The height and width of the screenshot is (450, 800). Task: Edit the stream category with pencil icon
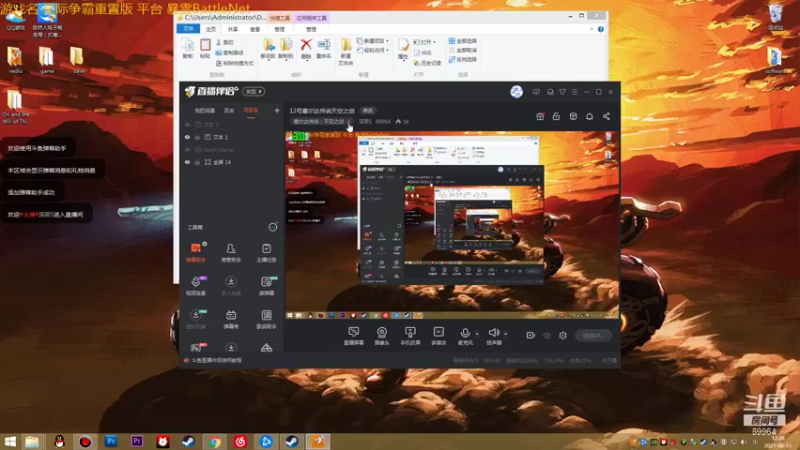point(349,121)
